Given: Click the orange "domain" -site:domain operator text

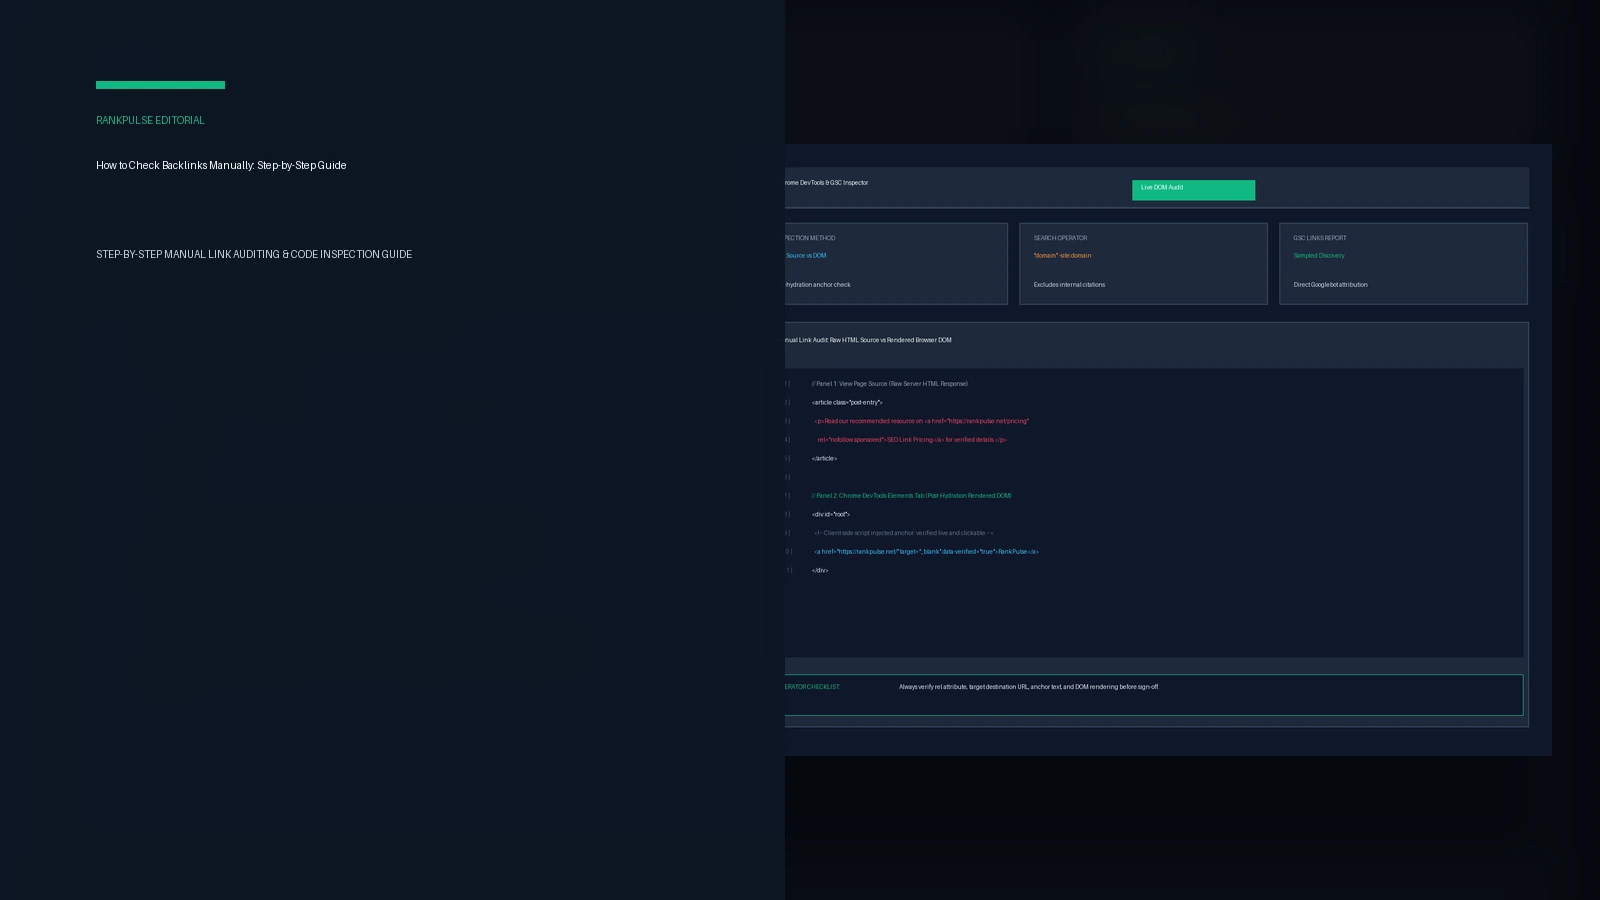Looking at the screenshot, I should 1062,256.
